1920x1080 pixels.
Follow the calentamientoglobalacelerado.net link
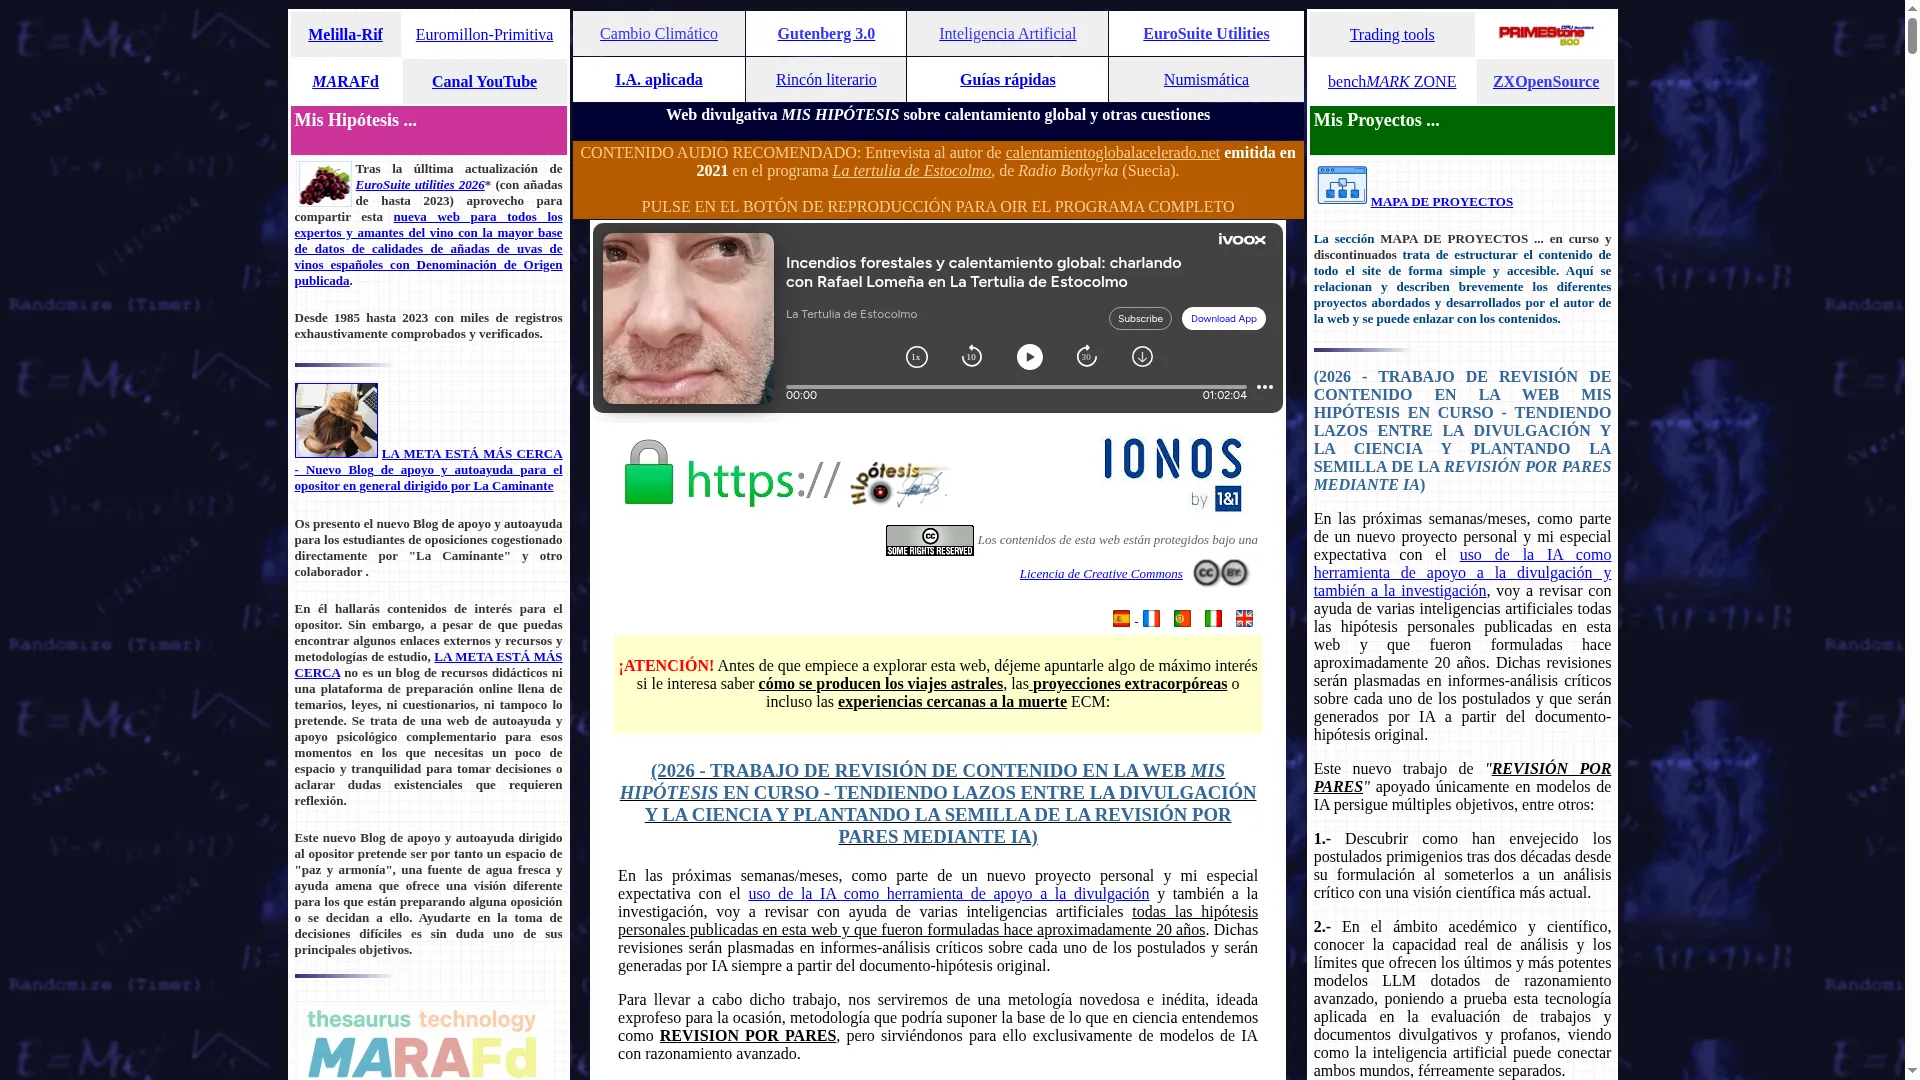click(1112, 152)
